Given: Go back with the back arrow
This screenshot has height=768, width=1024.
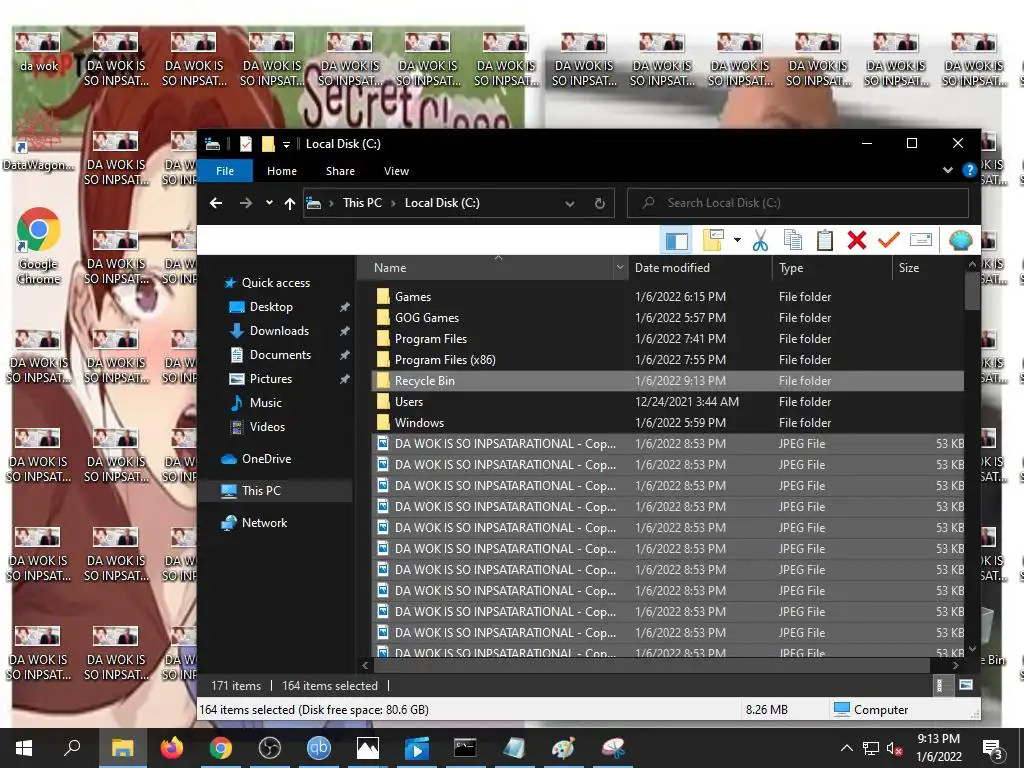Looking at the screenshot, I should (x=216, y=203).
